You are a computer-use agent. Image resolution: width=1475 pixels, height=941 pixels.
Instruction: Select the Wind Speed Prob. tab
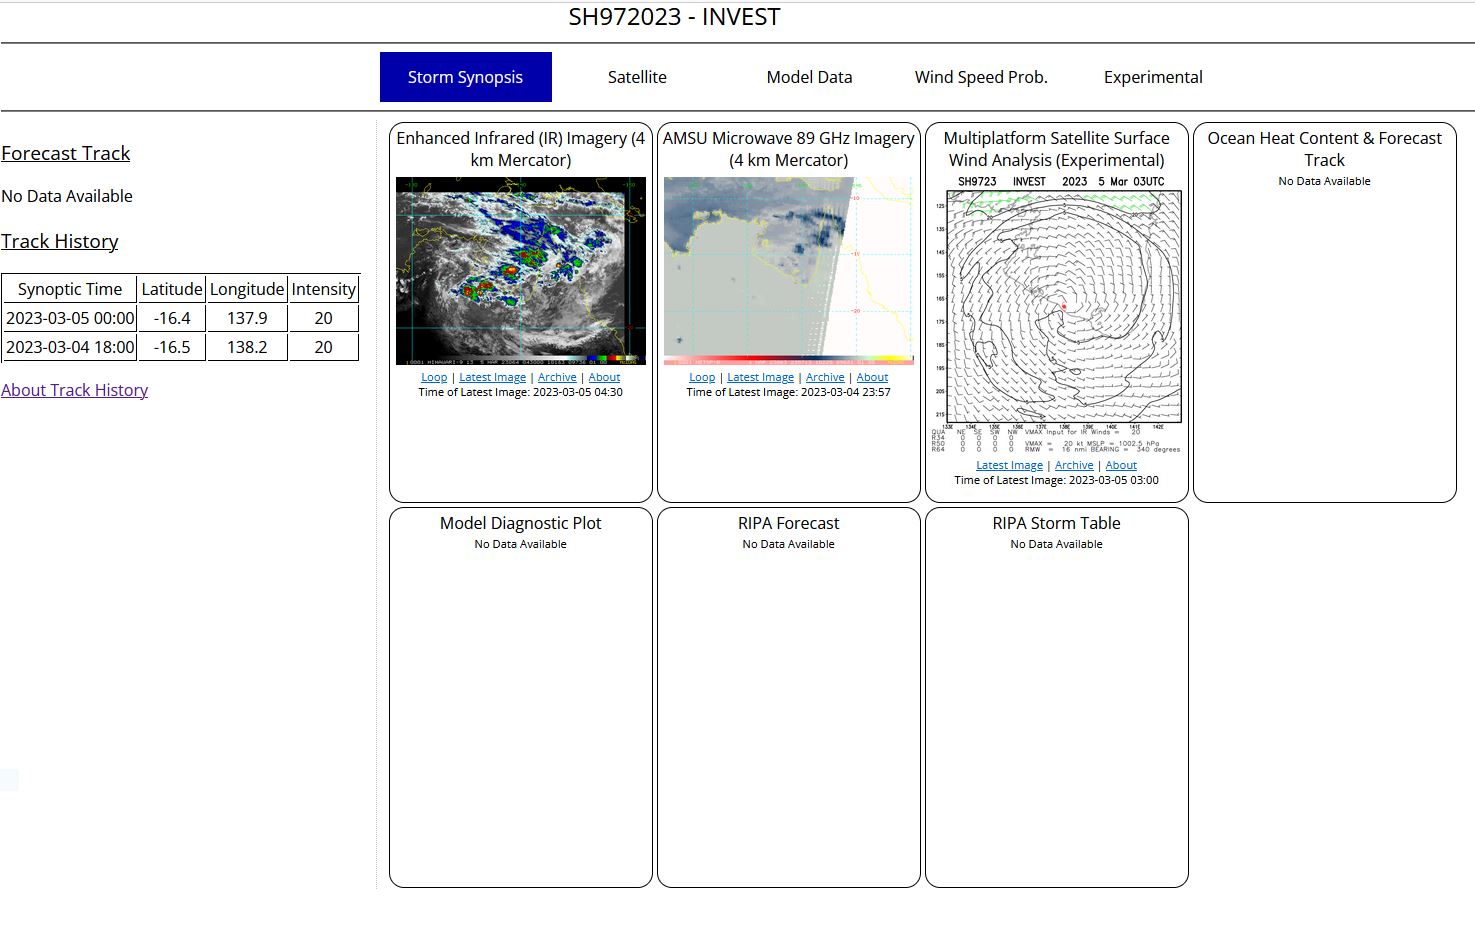pyautogui.click(x=980, y=77)
